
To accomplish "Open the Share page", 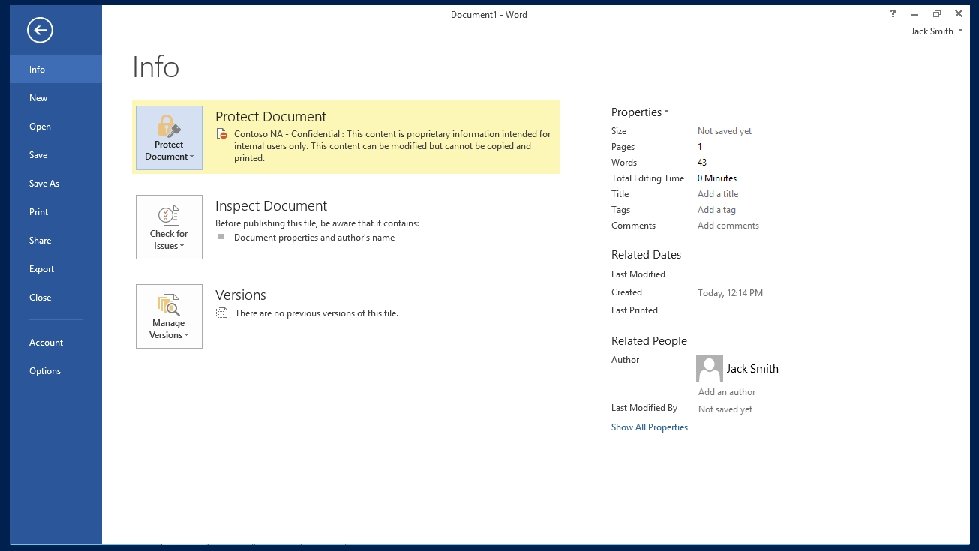I will [x=56, y=240].
